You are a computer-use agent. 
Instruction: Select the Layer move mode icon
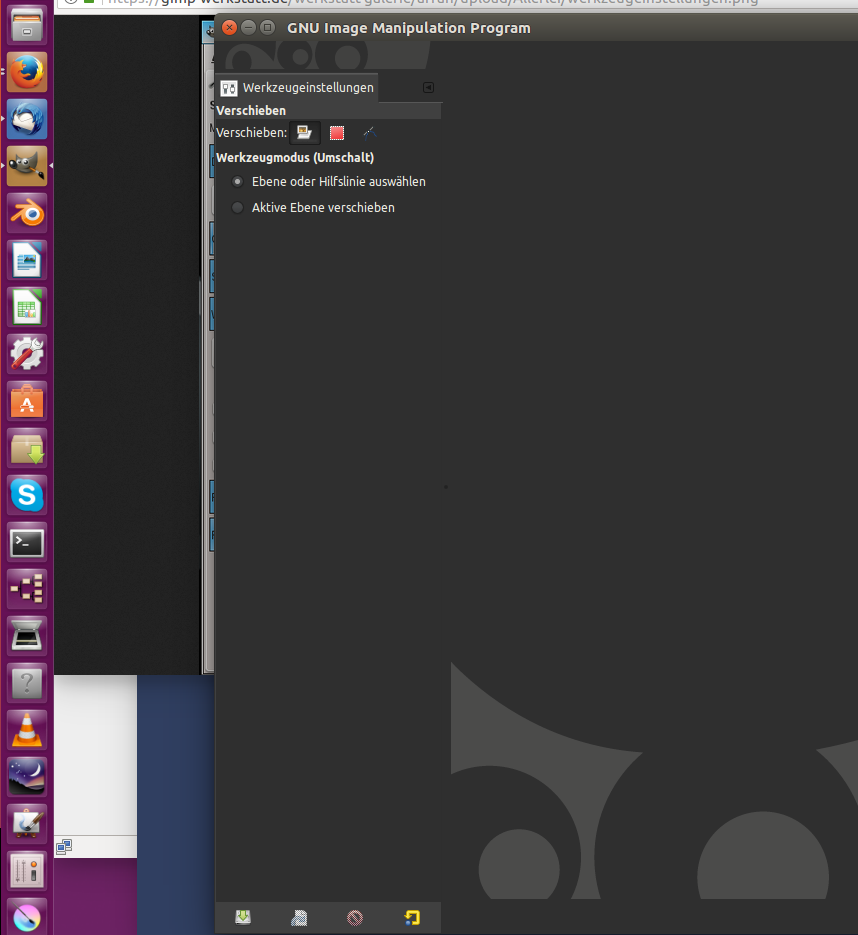coord(304,132)
